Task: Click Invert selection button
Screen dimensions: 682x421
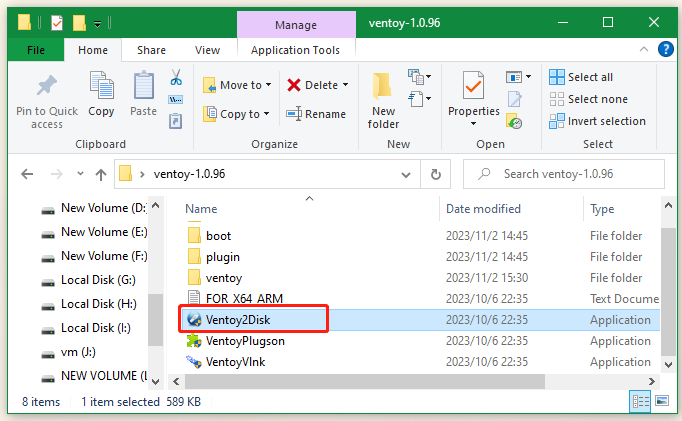Action: (x=597, y=121)
